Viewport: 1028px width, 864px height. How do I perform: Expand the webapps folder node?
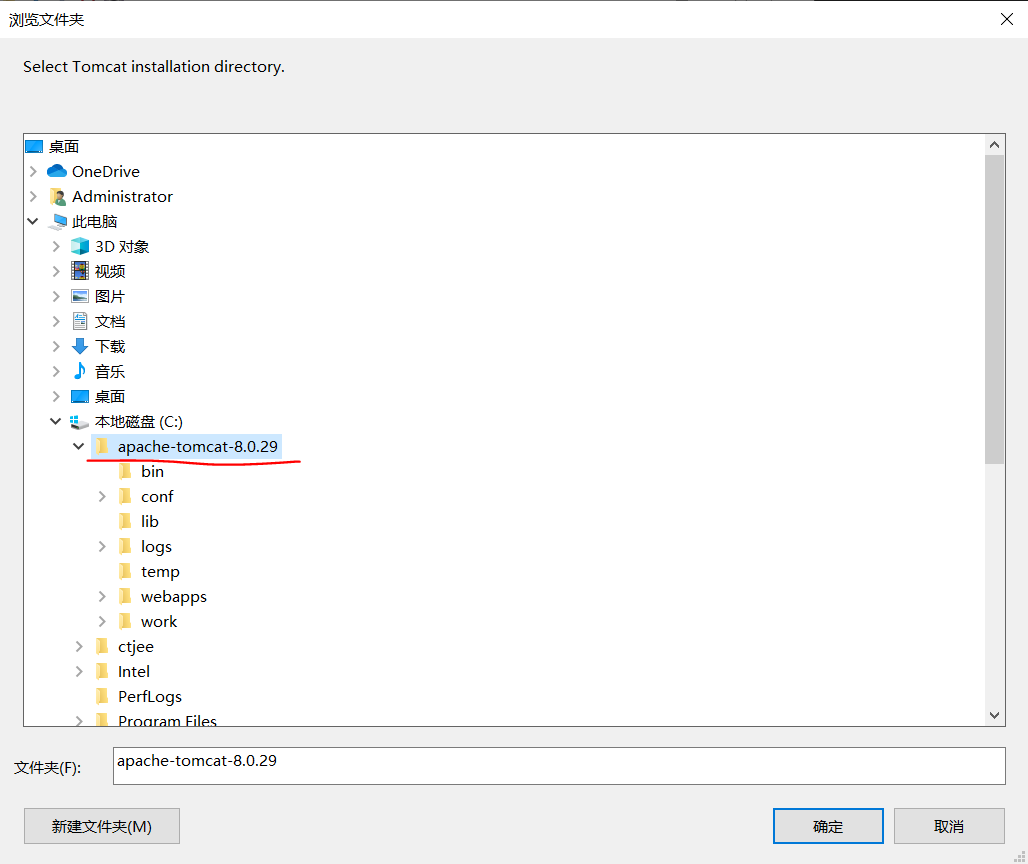point(102,596)
